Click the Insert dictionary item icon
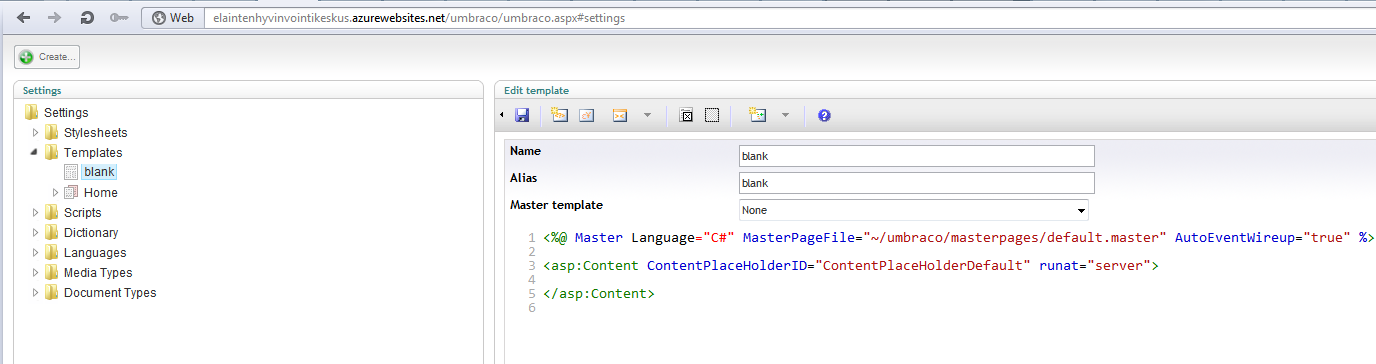This screenshot has height=364, width=1376. click(588, 116)
